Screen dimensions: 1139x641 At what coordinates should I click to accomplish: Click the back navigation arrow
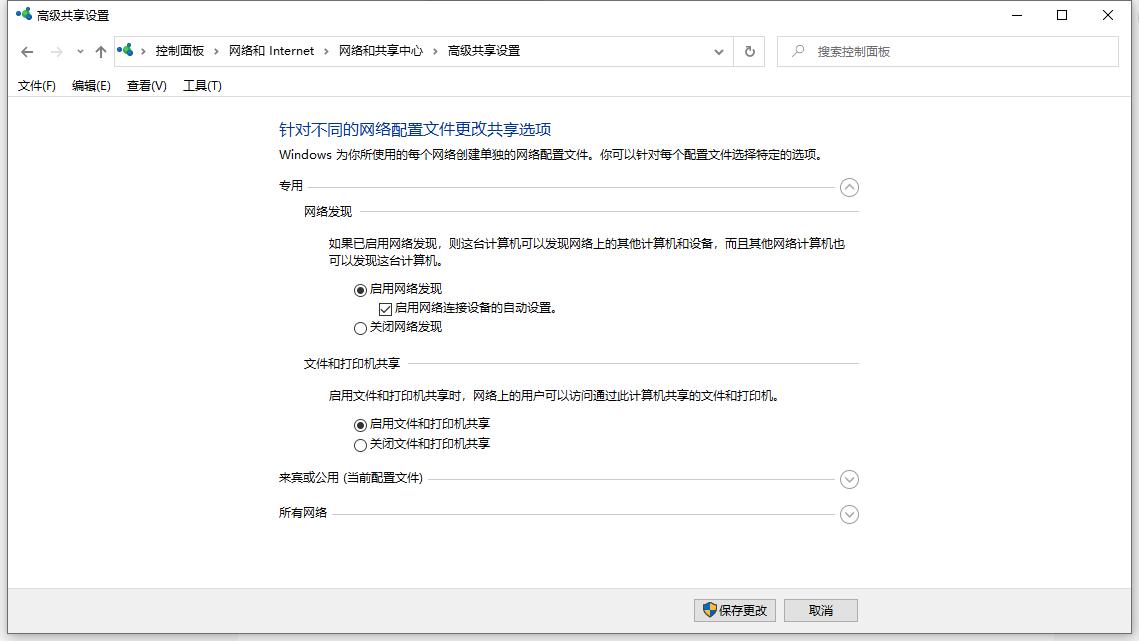point(26,50)
